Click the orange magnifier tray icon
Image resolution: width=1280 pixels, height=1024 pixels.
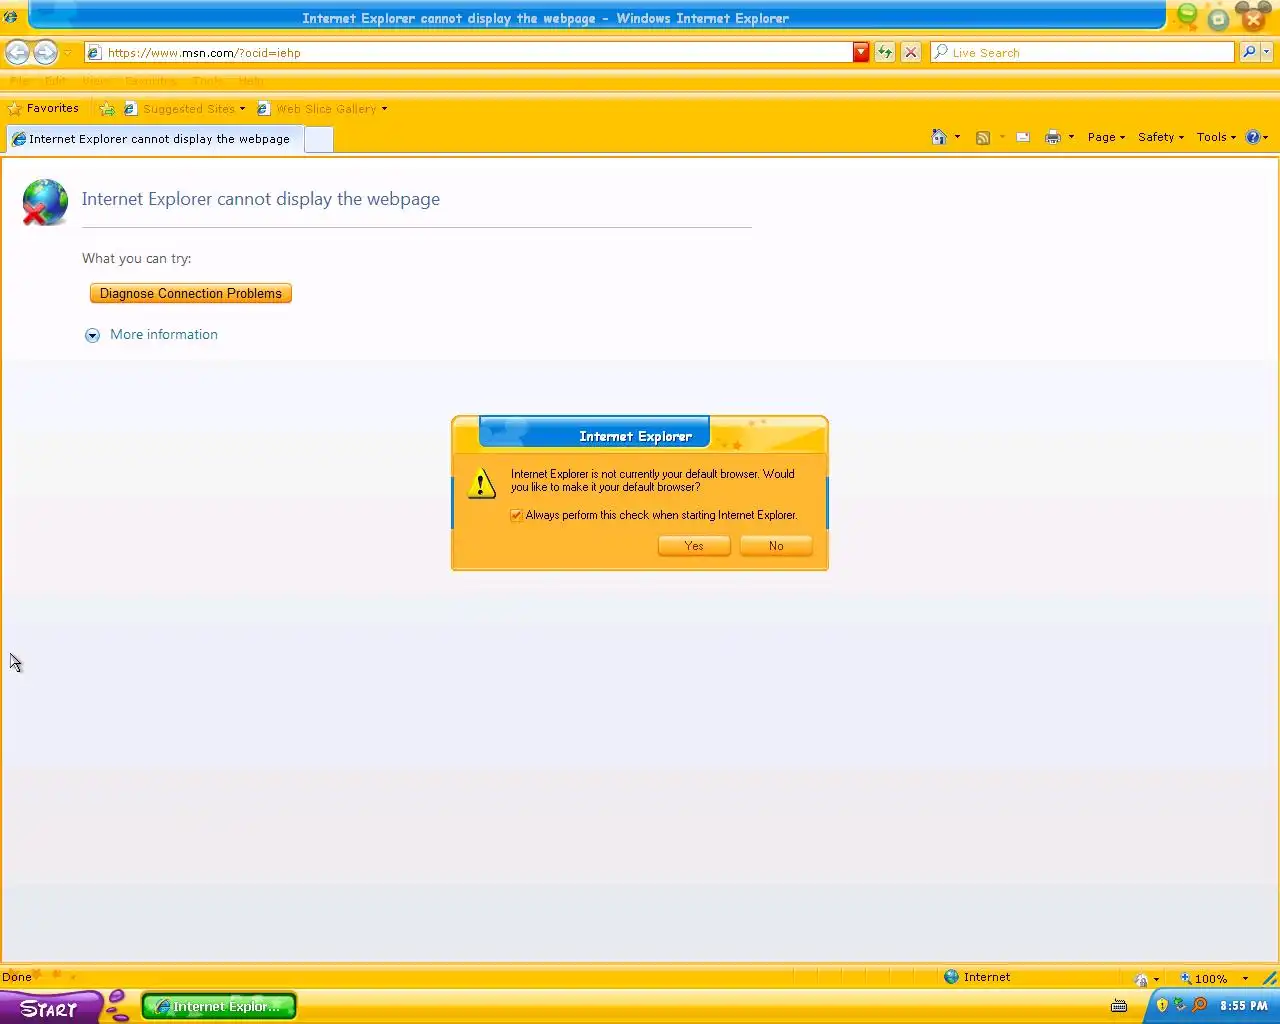1199,1005
